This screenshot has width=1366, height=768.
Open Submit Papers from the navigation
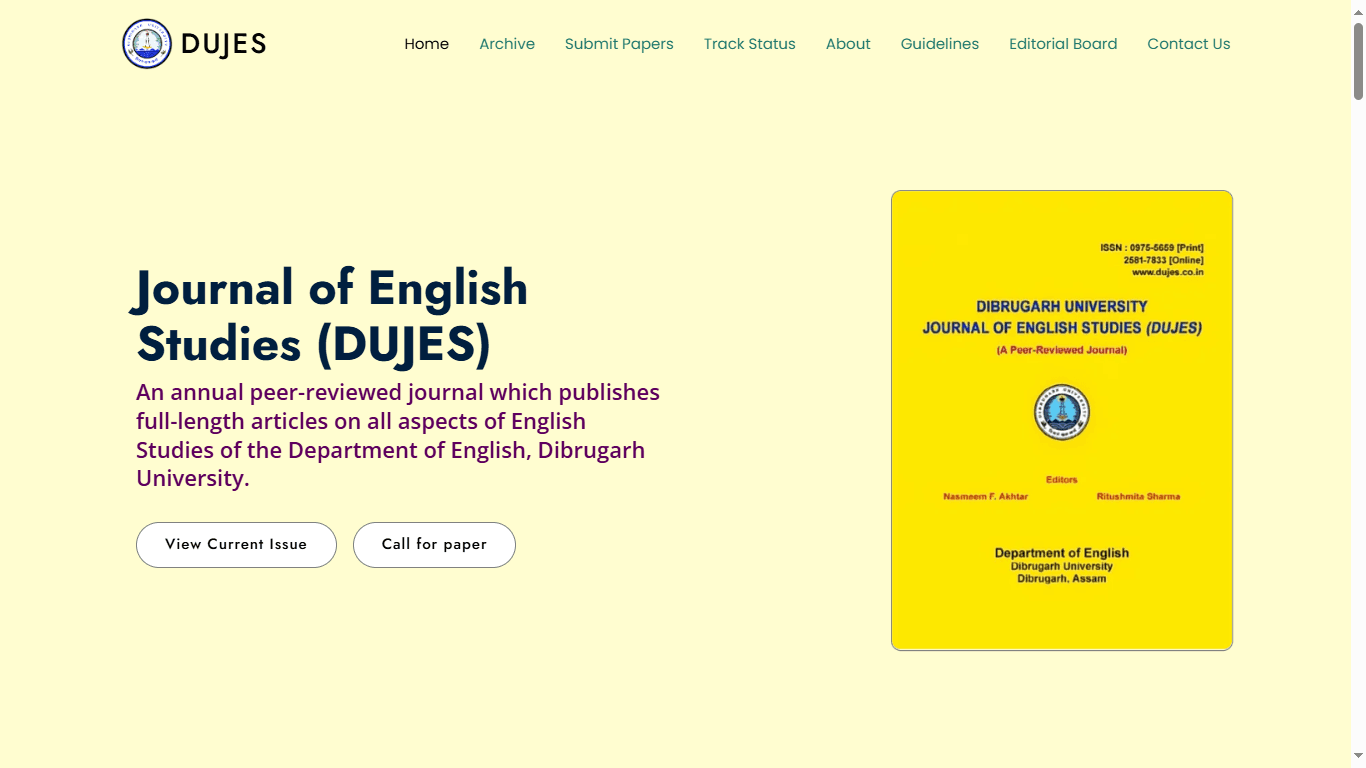[619, 44]
